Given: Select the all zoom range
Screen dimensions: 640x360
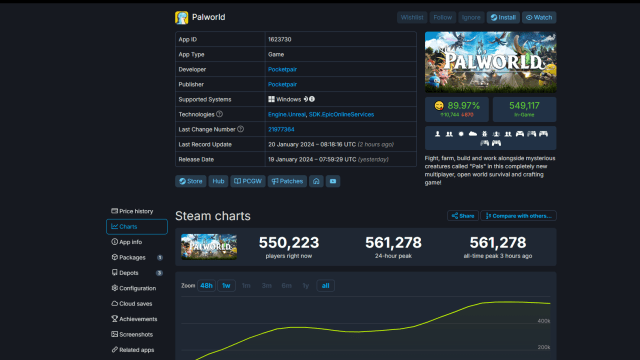Looking at the screenshot, I should point(325,286).
